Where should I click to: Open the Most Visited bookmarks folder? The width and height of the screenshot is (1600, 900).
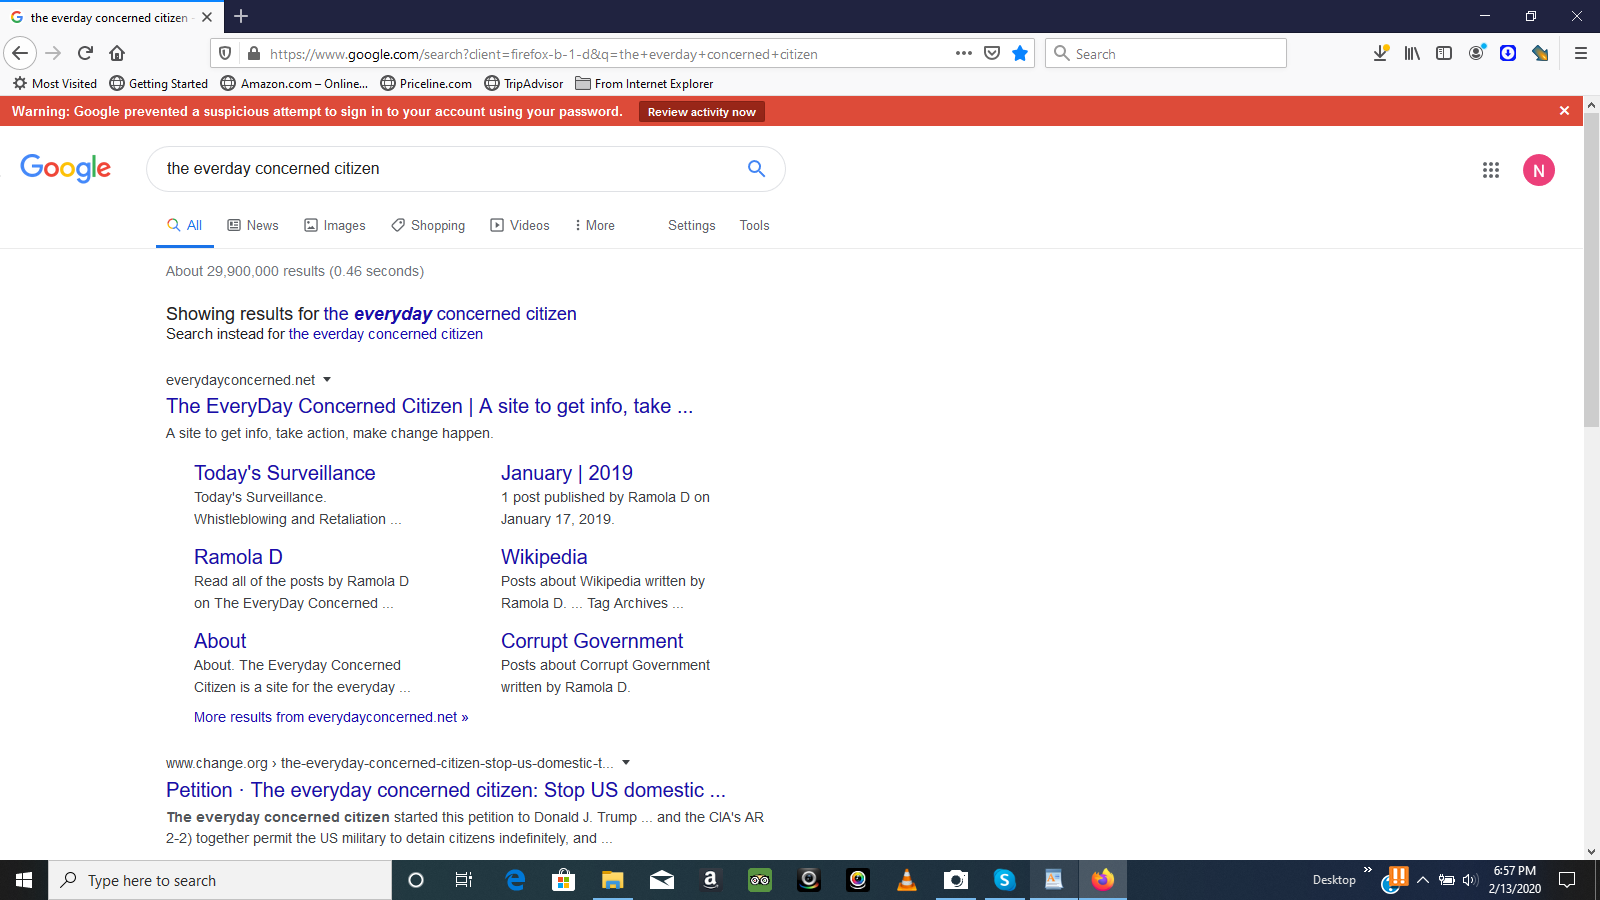click(55, 84)
